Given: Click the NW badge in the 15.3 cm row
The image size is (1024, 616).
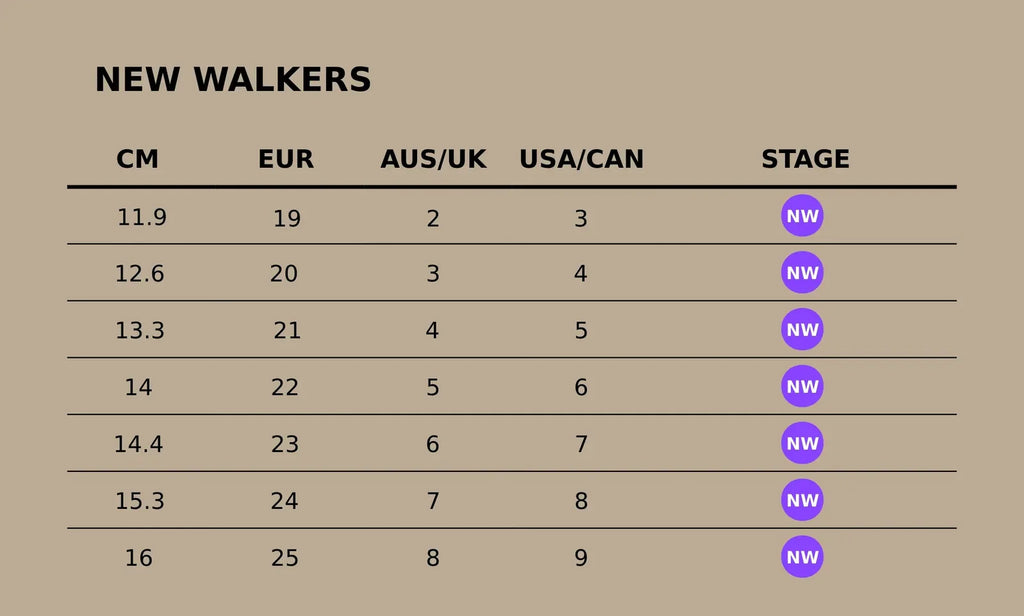Looking at the screenshot, I should 802,501.
